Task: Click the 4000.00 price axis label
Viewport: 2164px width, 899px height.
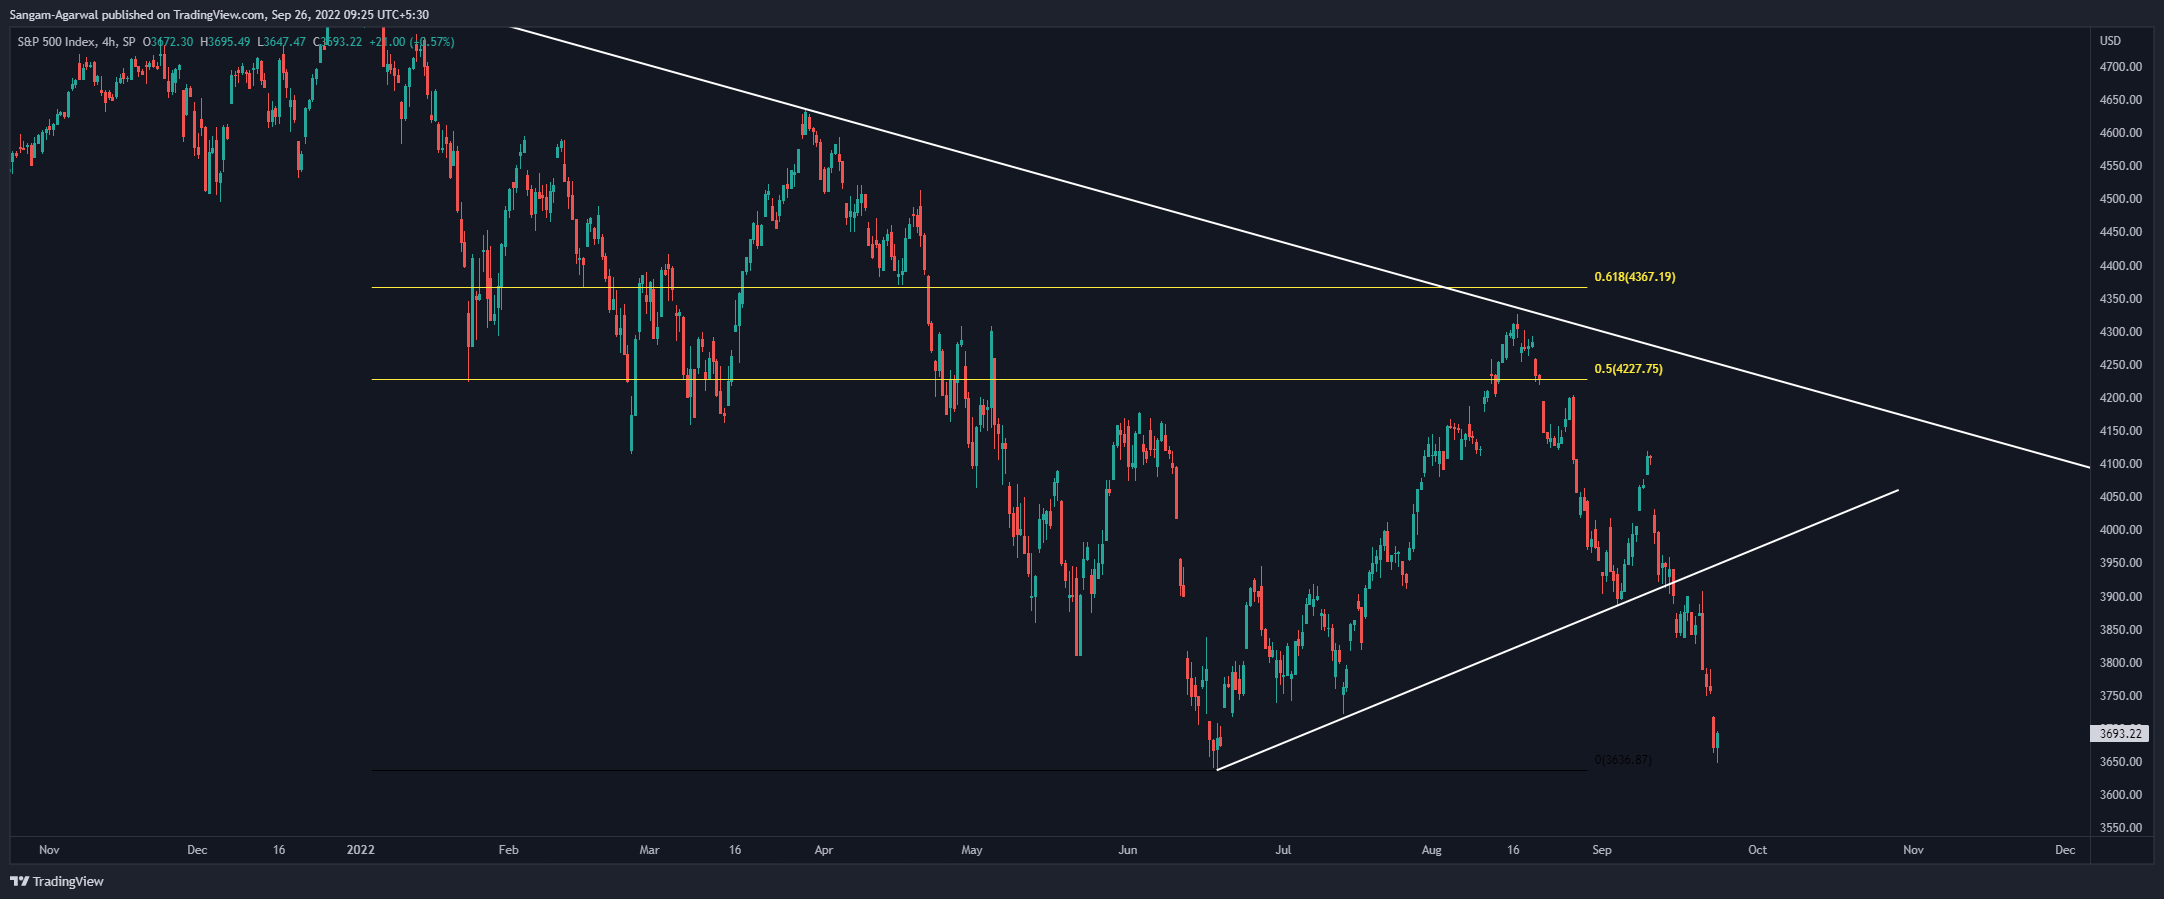Action: [2120, 530]
